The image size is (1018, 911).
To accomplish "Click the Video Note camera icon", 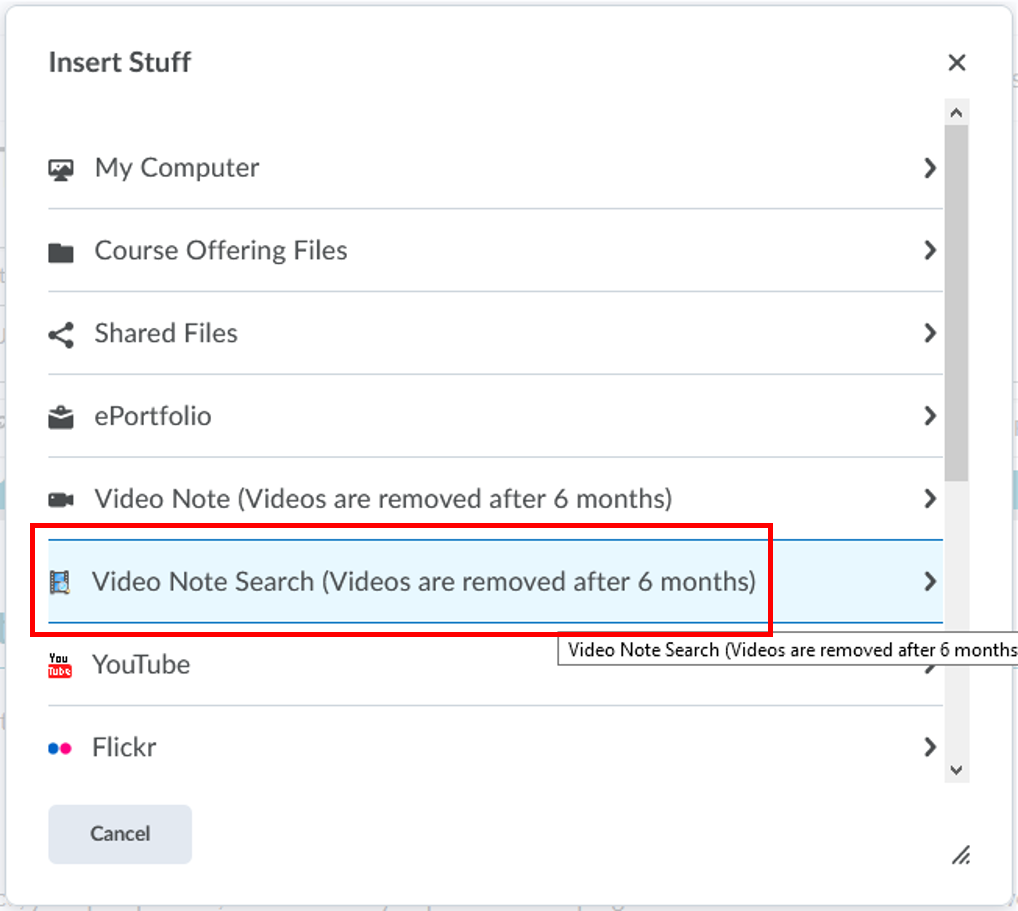I will coord(62,499).
